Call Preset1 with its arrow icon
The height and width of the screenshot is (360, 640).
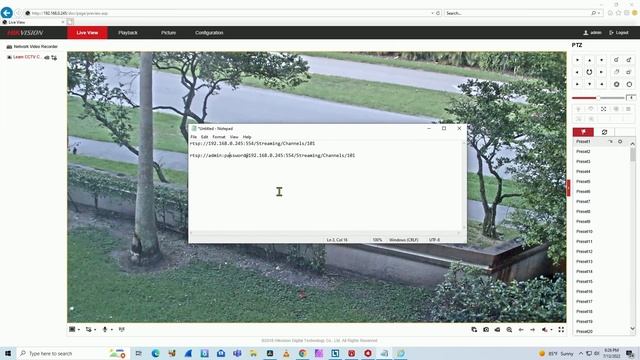(x=611, y=142)
